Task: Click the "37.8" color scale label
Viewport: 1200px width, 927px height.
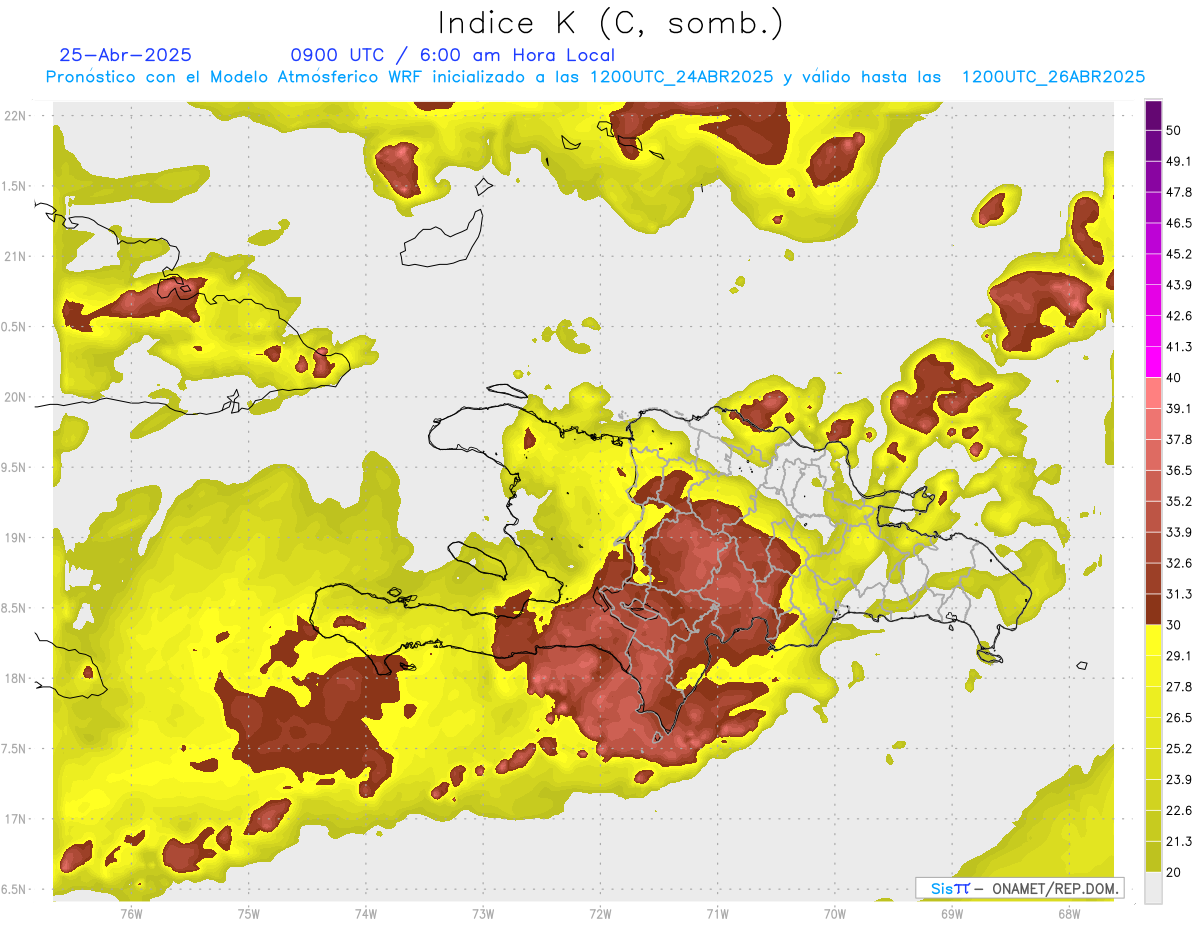Action: click(x=1179, y=439)
